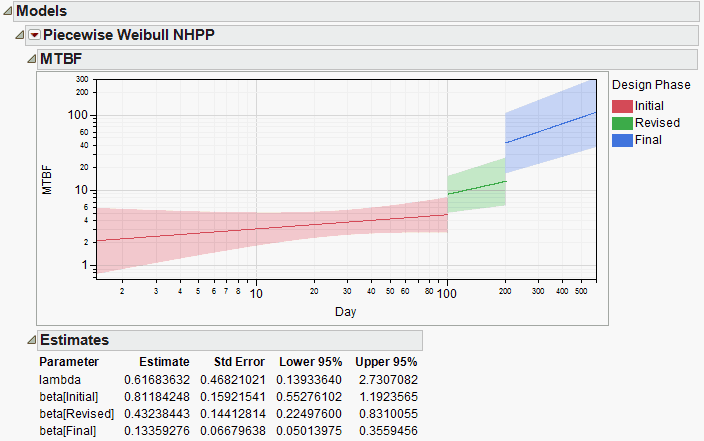Click the green Revised phase MTBF line
The image size is (704, 441).
477,188
